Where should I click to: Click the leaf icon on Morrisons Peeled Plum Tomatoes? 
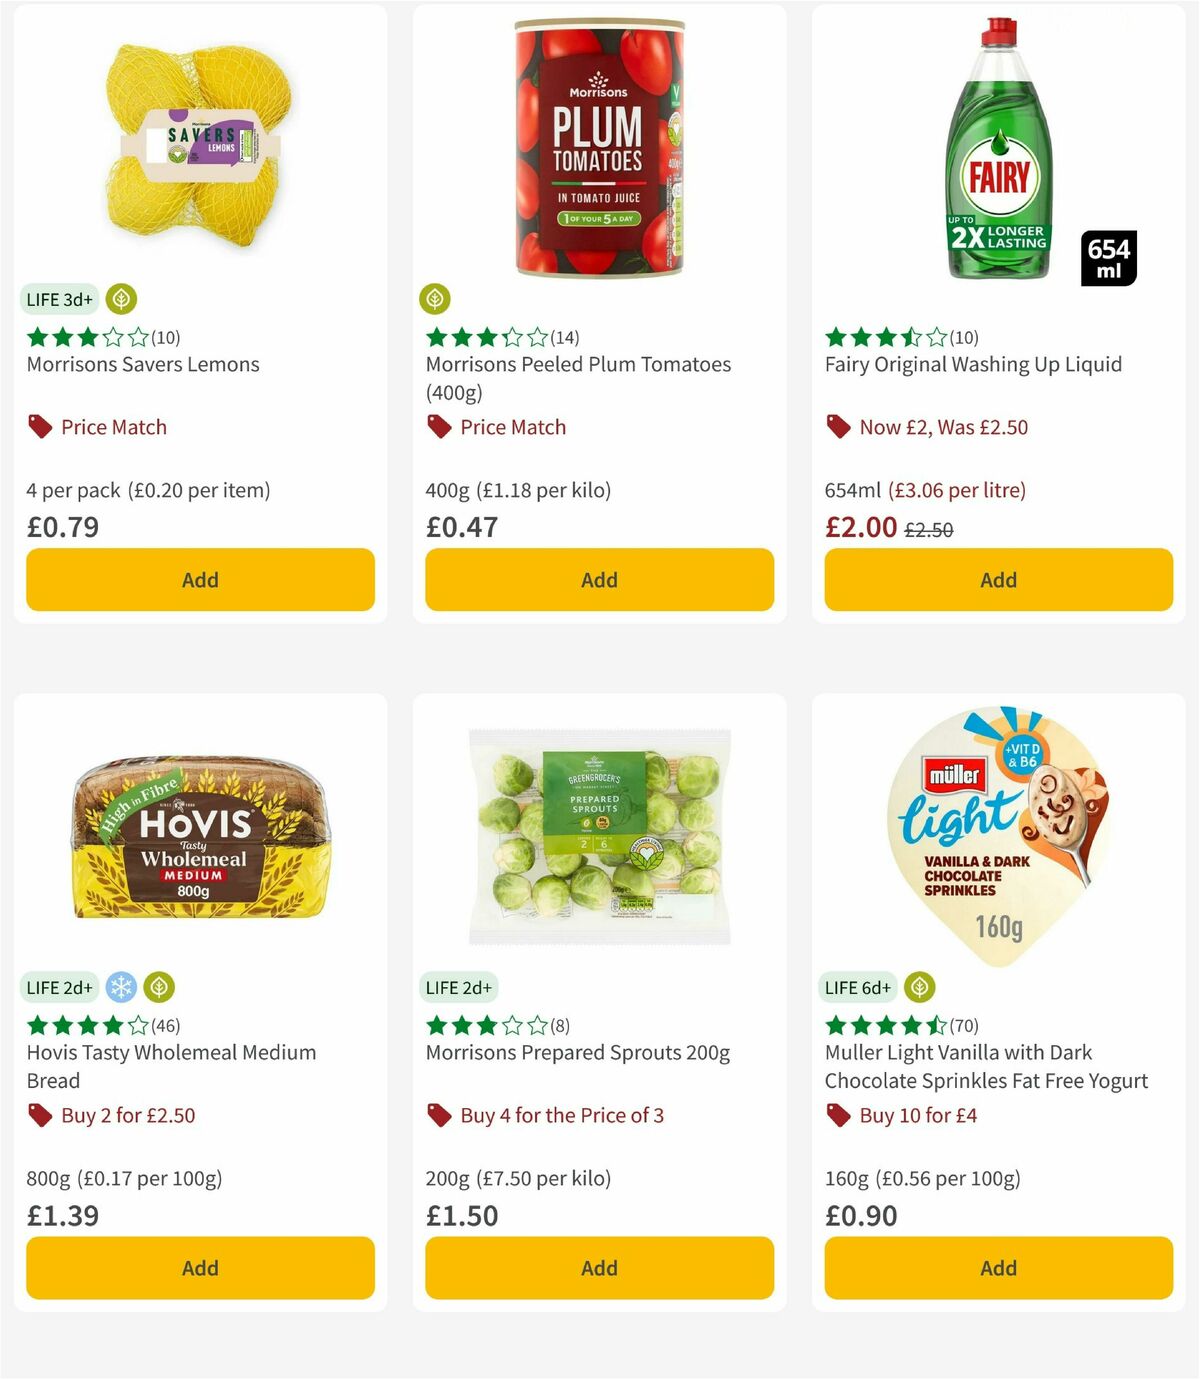(x=435, y=298)
